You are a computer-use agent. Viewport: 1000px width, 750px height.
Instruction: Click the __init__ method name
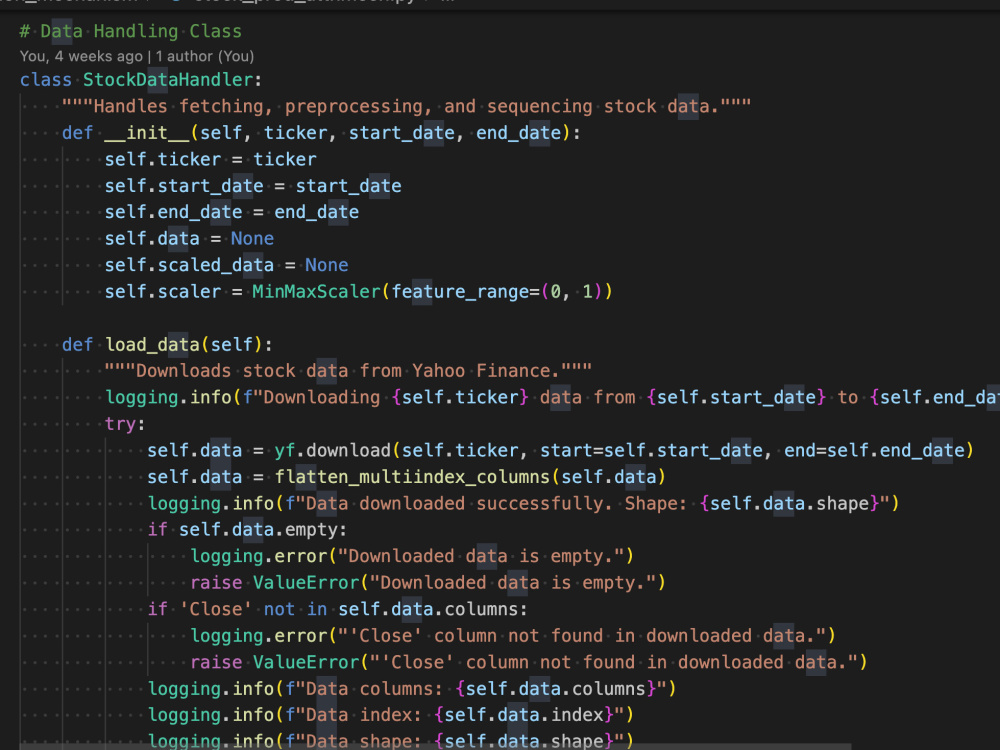147,133
